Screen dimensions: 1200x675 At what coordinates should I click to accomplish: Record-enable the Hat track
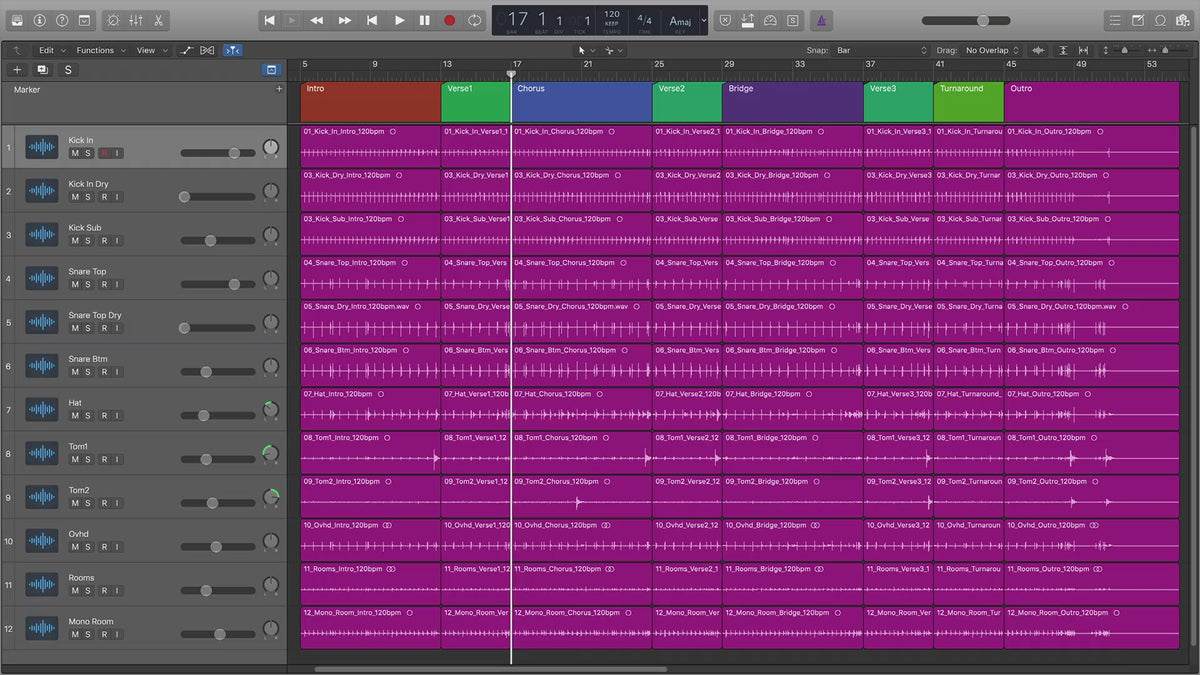[x=102, y=416]
